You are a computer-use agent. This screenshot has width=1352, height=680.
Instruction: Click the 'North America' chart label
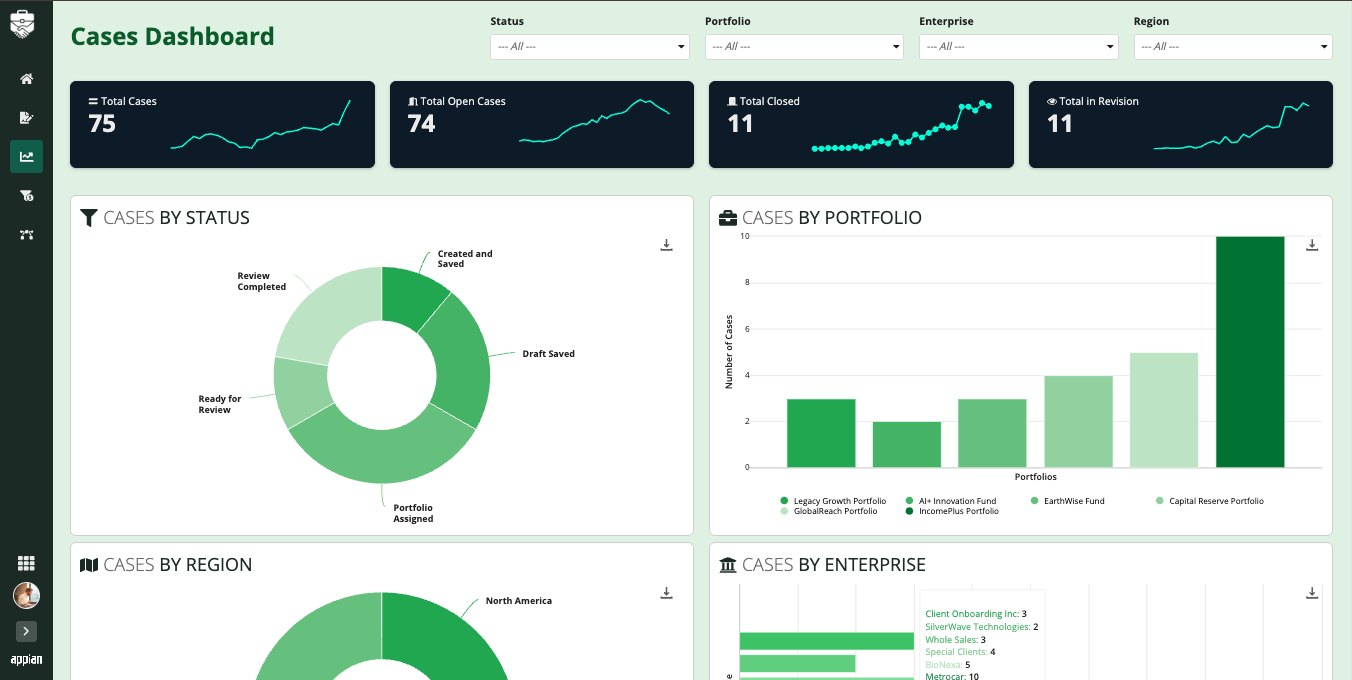click(x=519, y=601)
